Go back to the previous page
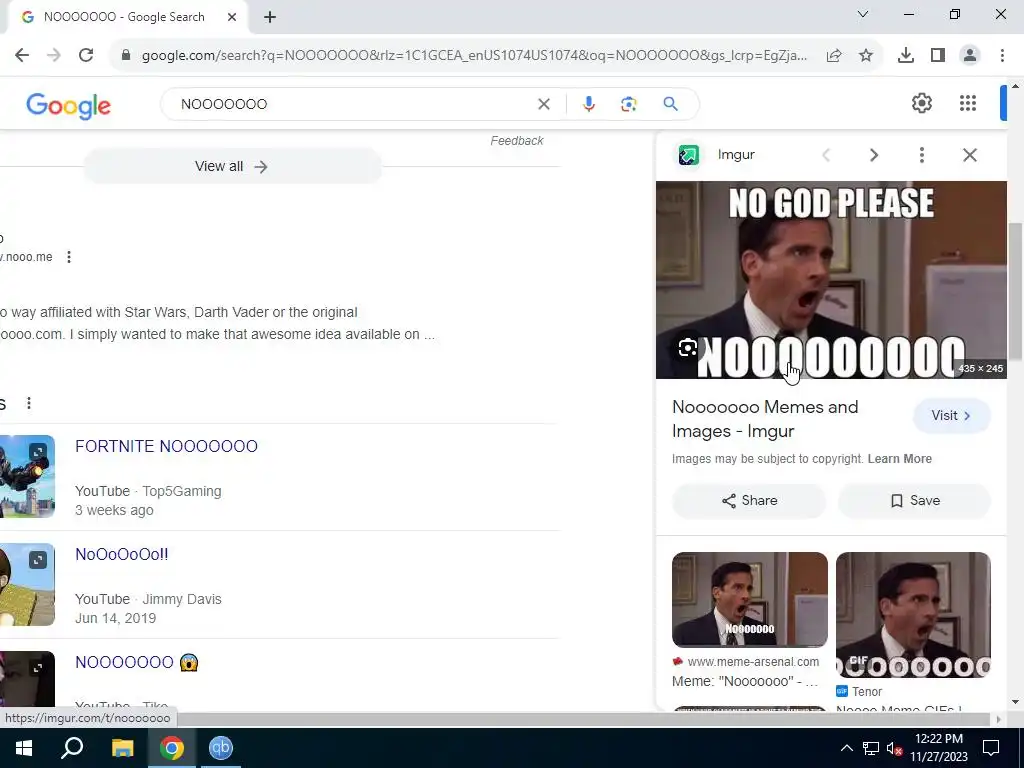The image size is (1024, 768). pyautogui.click(x=22, y=56)
